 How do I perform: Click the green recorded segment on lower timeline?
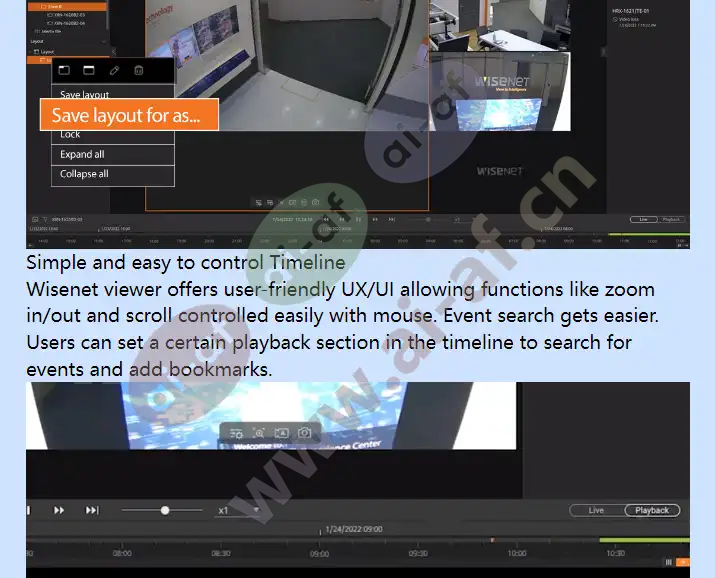(x=644, y=540)
